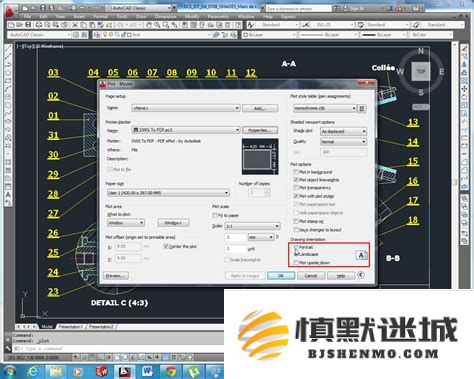Check Save changes to layout option
Viewport: 474px width, 379px height.
(x=296, y=230)
